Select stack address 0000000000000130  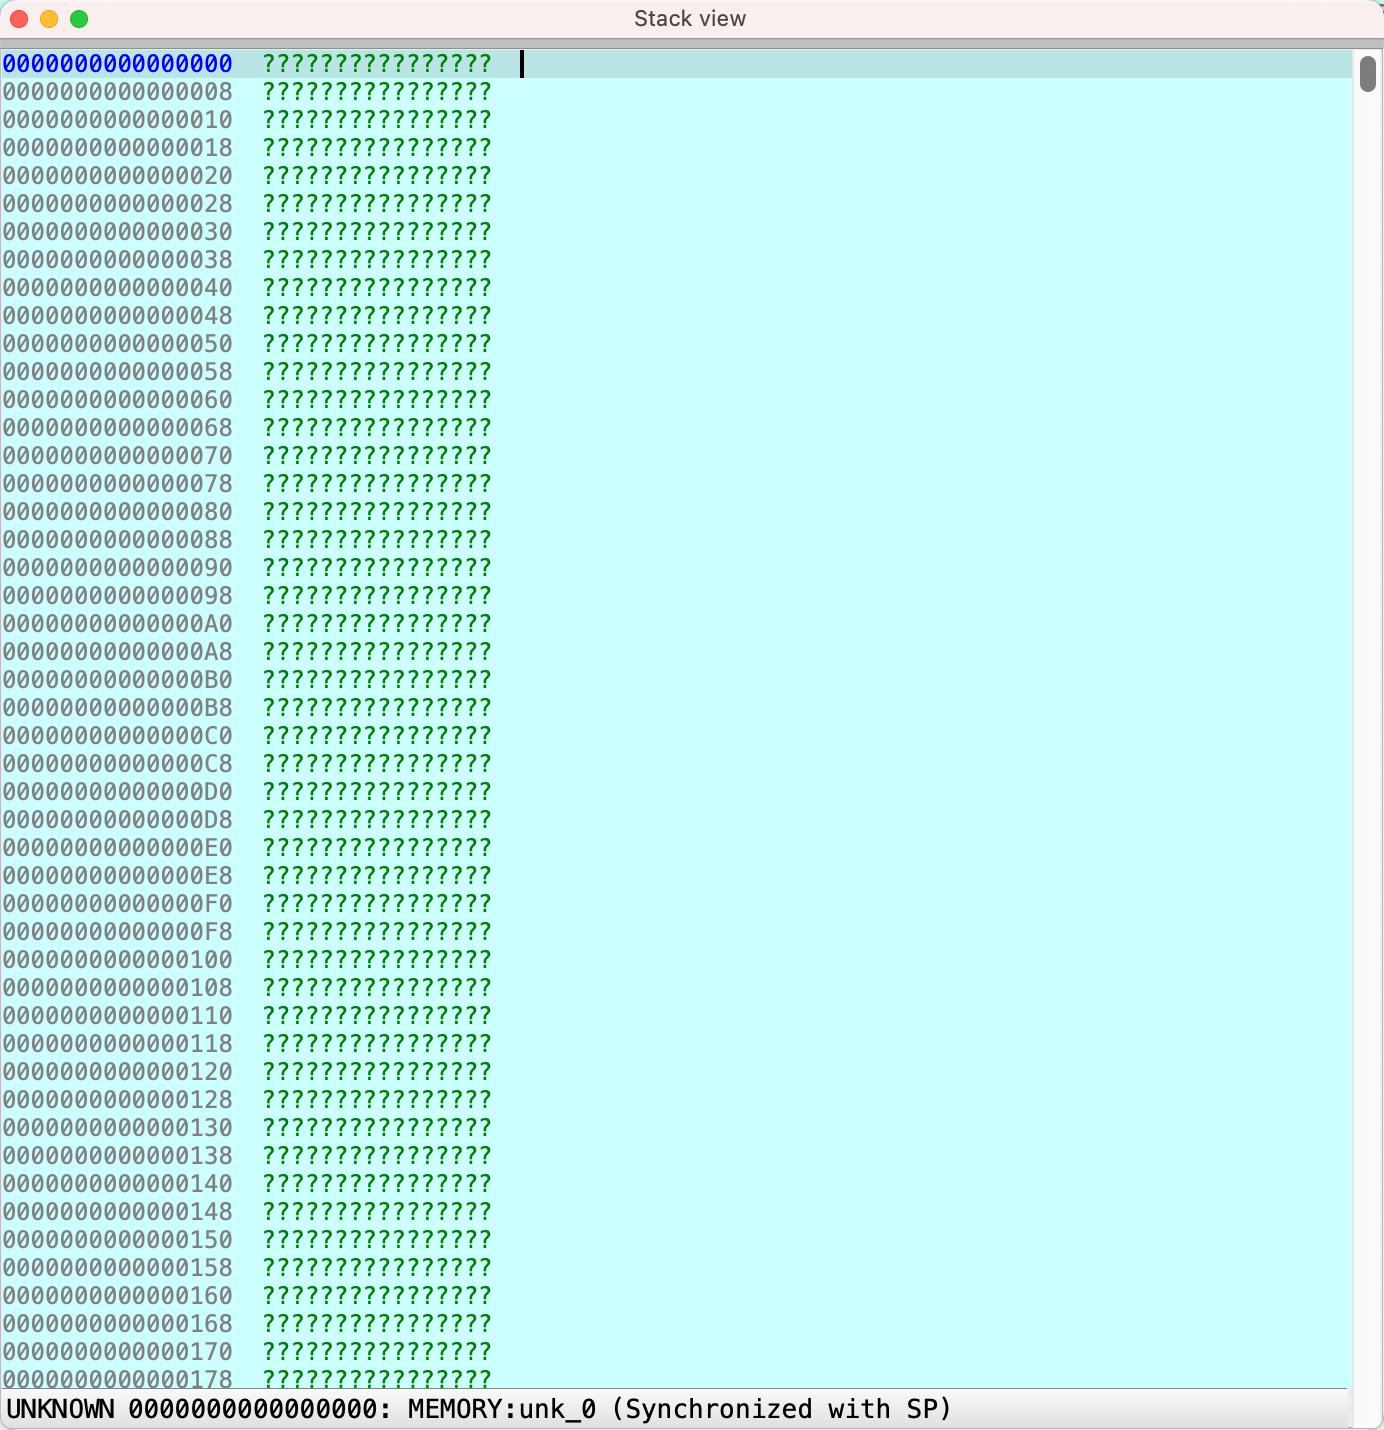tap(118, 1128)
